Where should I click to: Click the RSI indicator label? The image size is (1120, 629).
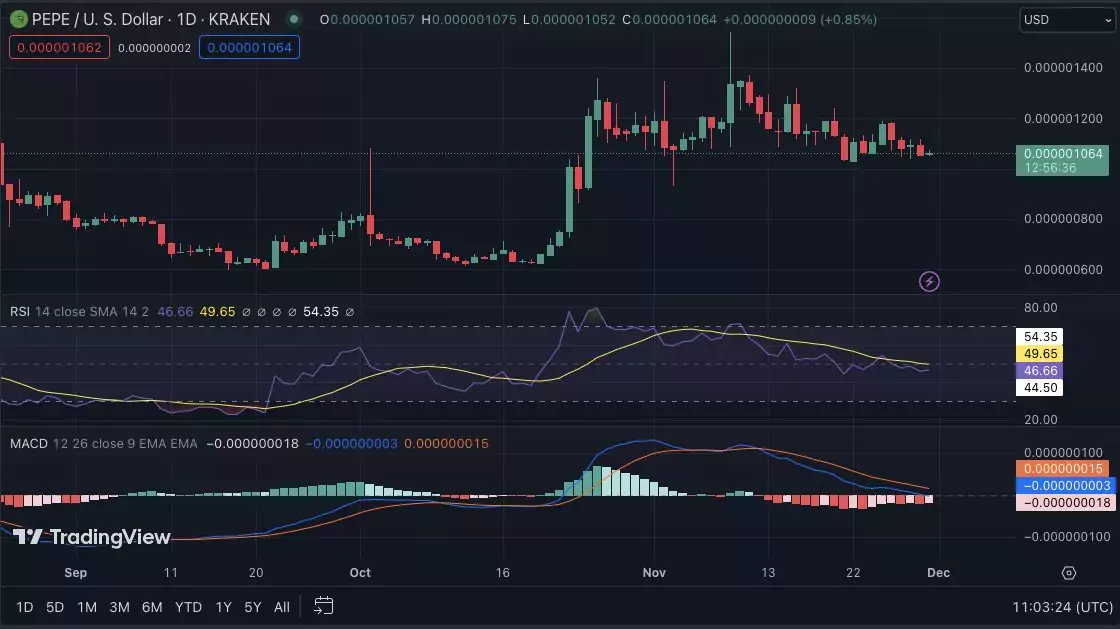pos(19,312)
